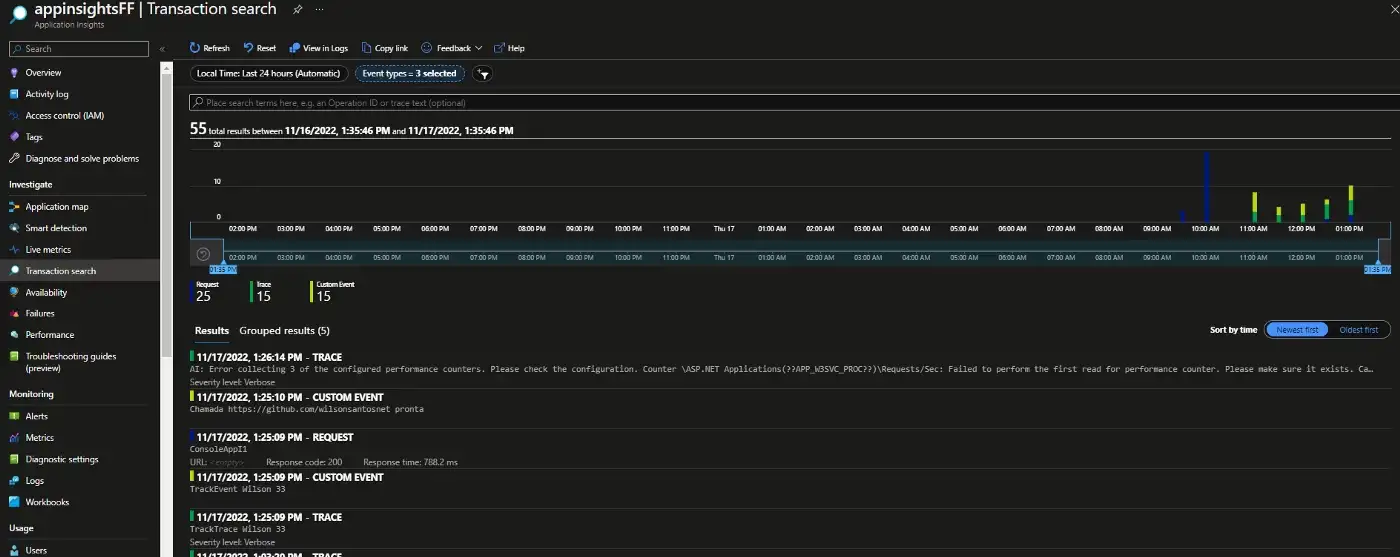This screenshot has width=1400, height=557.
Task: Click the left time range handle 01:35 PM
Action: click(x=223, y=267)
